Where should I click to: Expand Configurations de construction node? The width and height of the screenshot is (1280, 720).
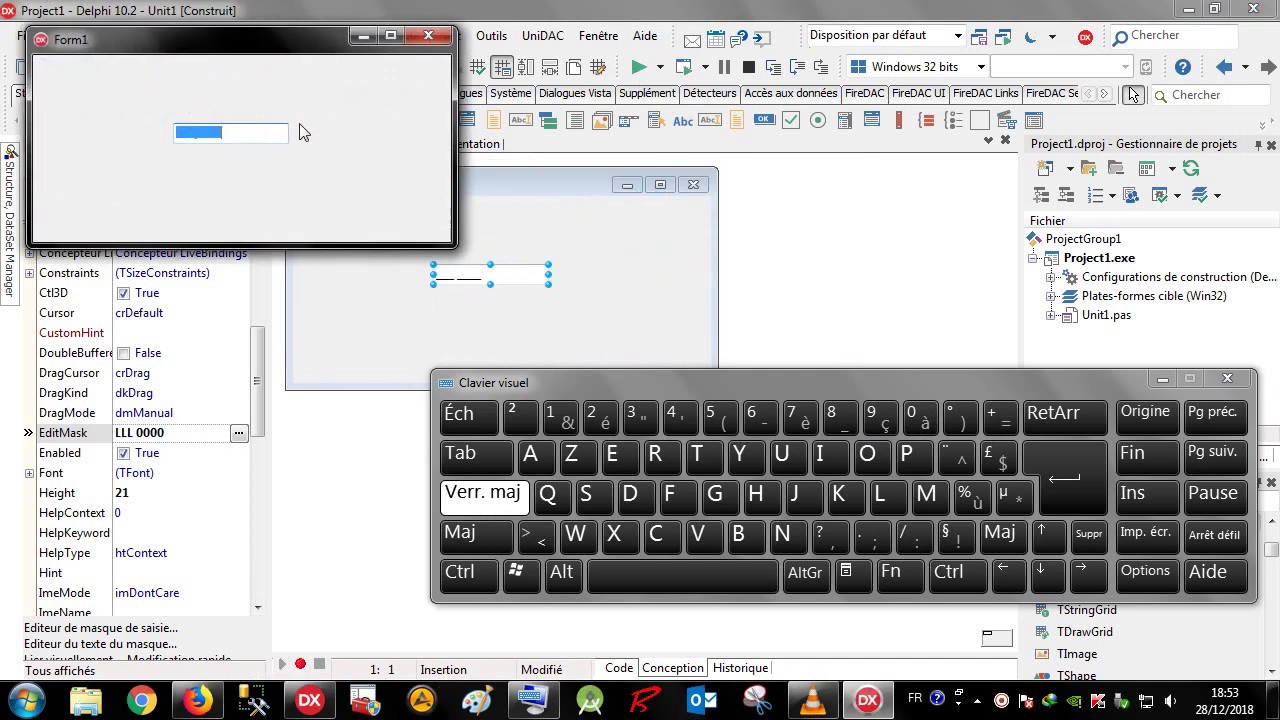(x=1051, y=277)
